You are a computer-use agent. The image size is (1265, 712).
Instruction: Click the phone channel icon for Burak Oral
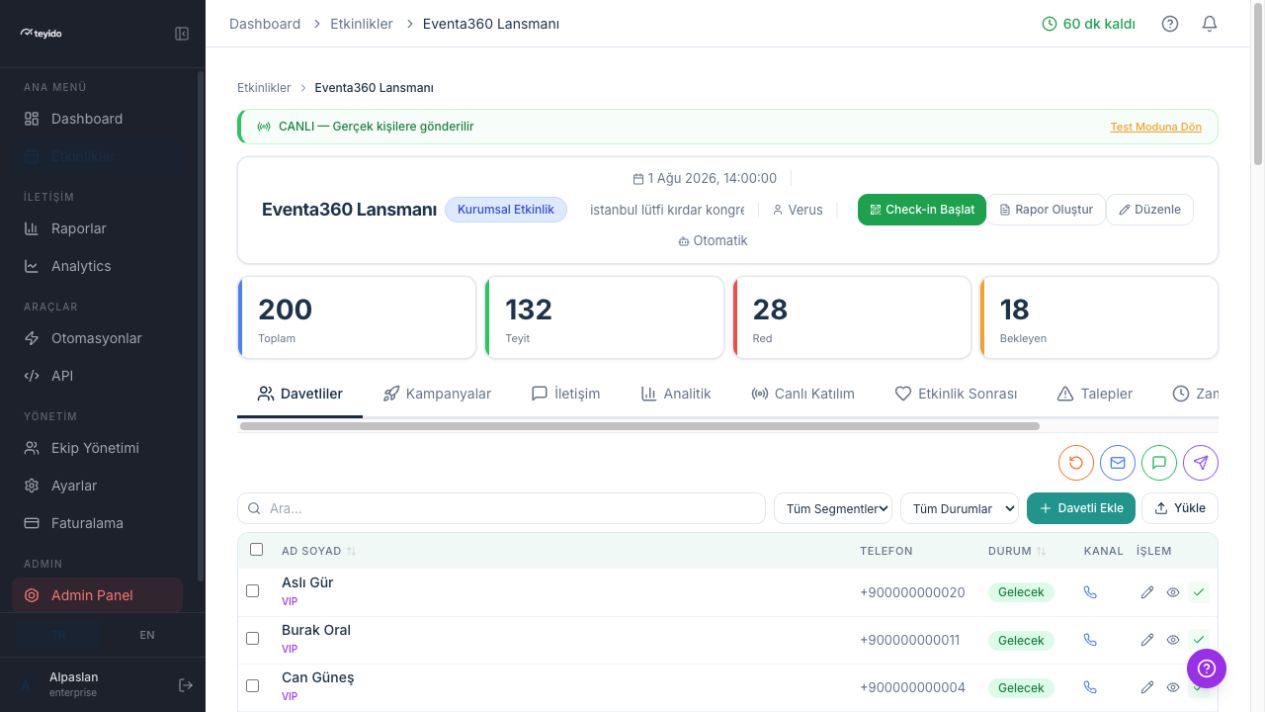[1090, 640]
